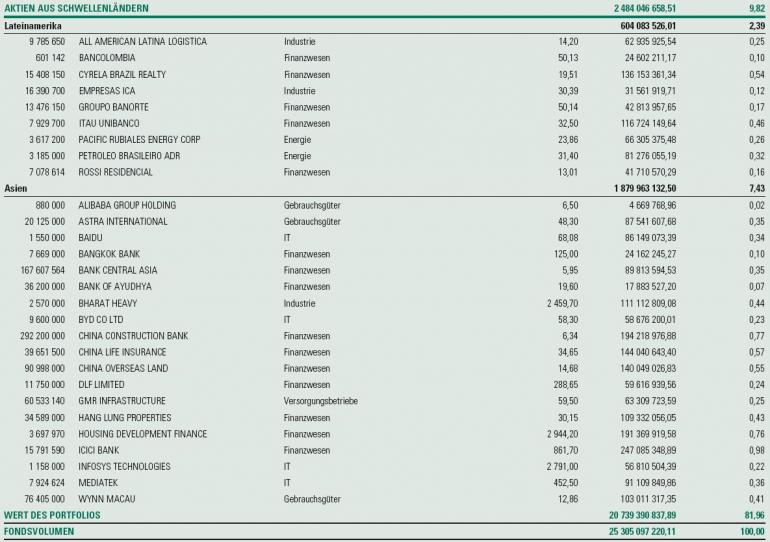Click HOUSING DEVELOPMENT FINANCE name
770x542 pixels.
pyautogui.click(x=143, y=434)
